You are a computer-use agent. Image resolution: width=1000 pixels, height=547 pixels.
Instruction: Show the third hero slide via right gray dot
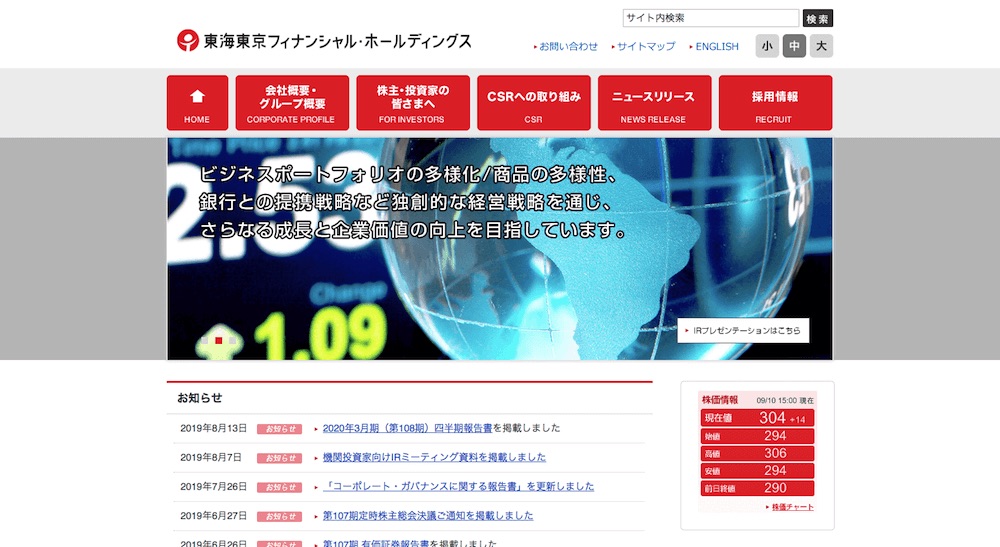[x=233, y=340]
